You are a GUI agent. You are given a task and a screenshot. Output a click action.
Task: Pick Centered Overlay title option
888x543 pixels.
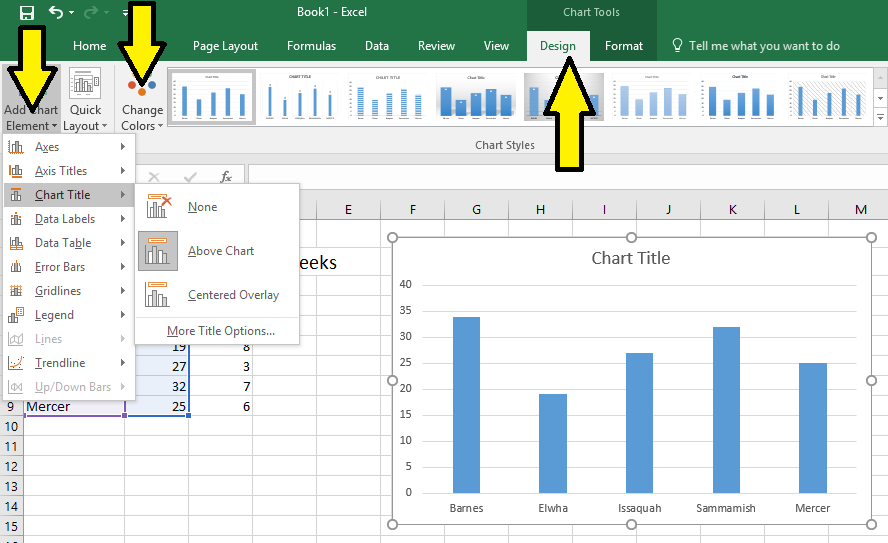(x=233, y=295)
